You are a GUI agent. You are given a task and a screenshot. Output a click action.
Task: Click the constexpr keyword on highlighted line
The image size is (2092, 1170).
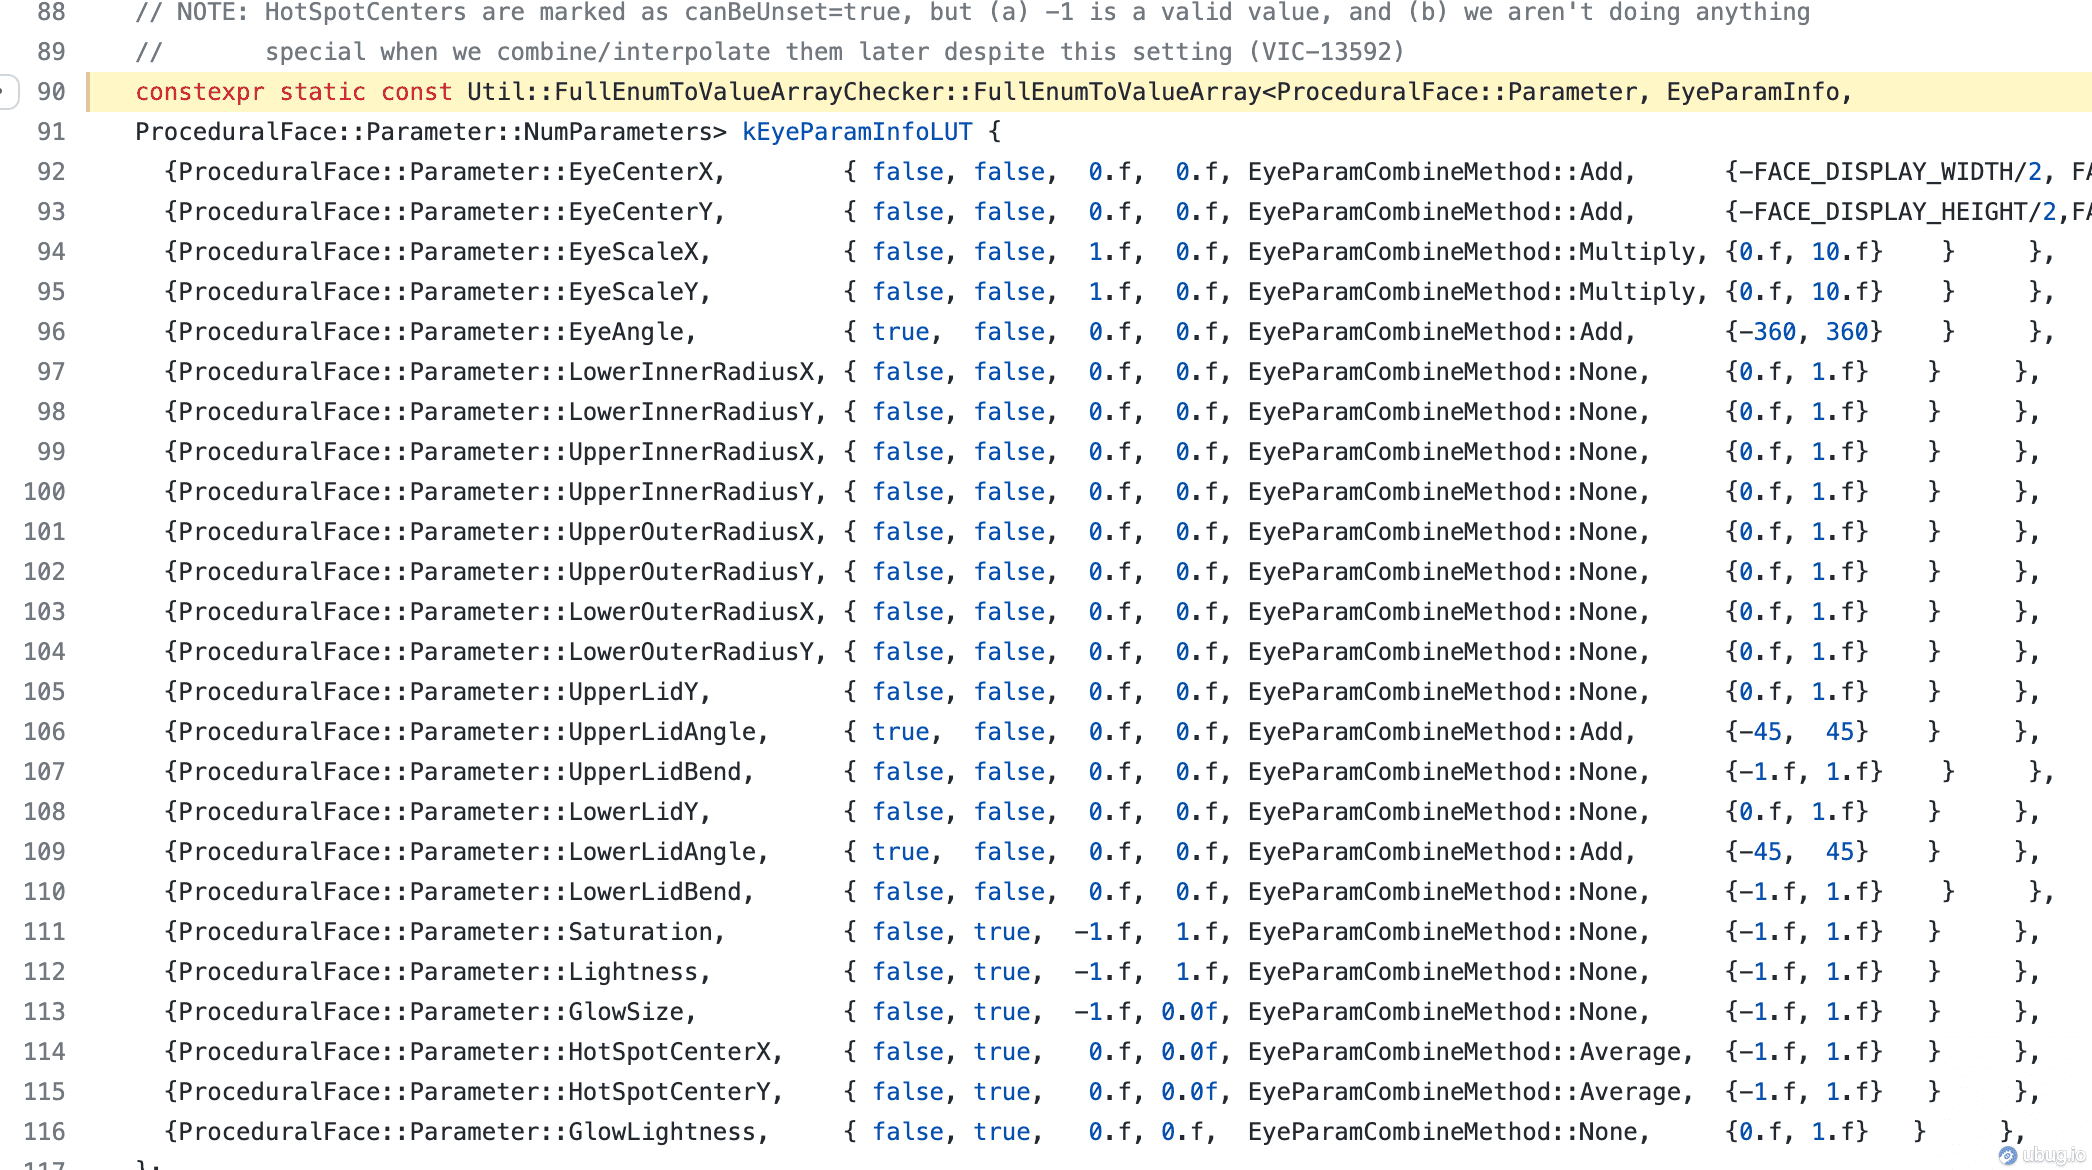coord(199,92)
